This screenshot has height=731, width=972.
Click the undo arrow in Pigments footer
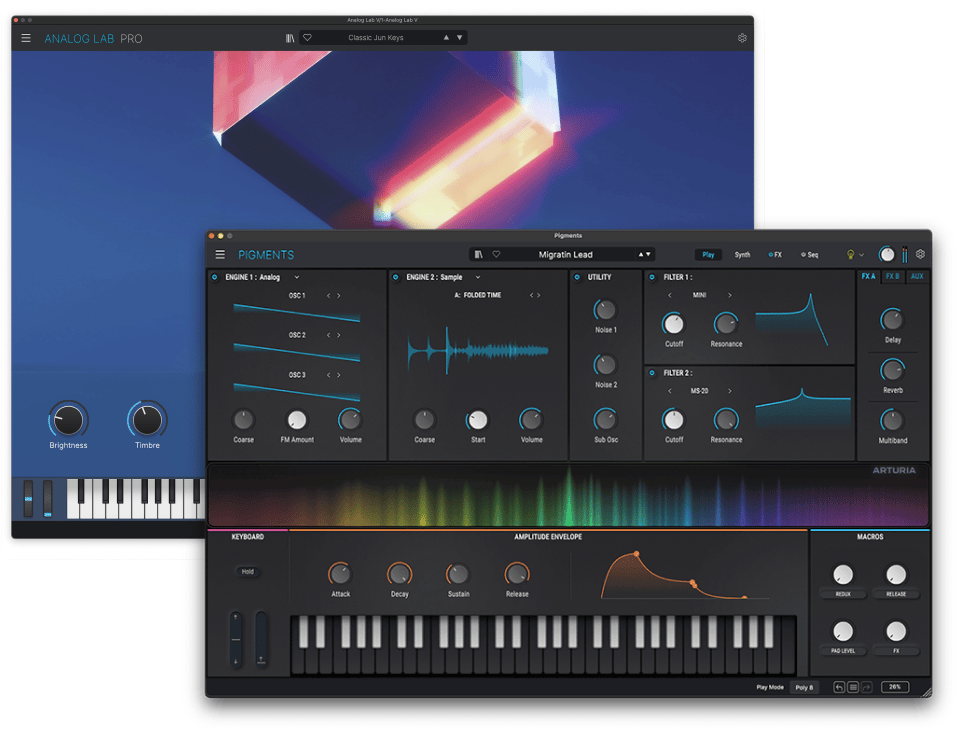pos(839,687)
